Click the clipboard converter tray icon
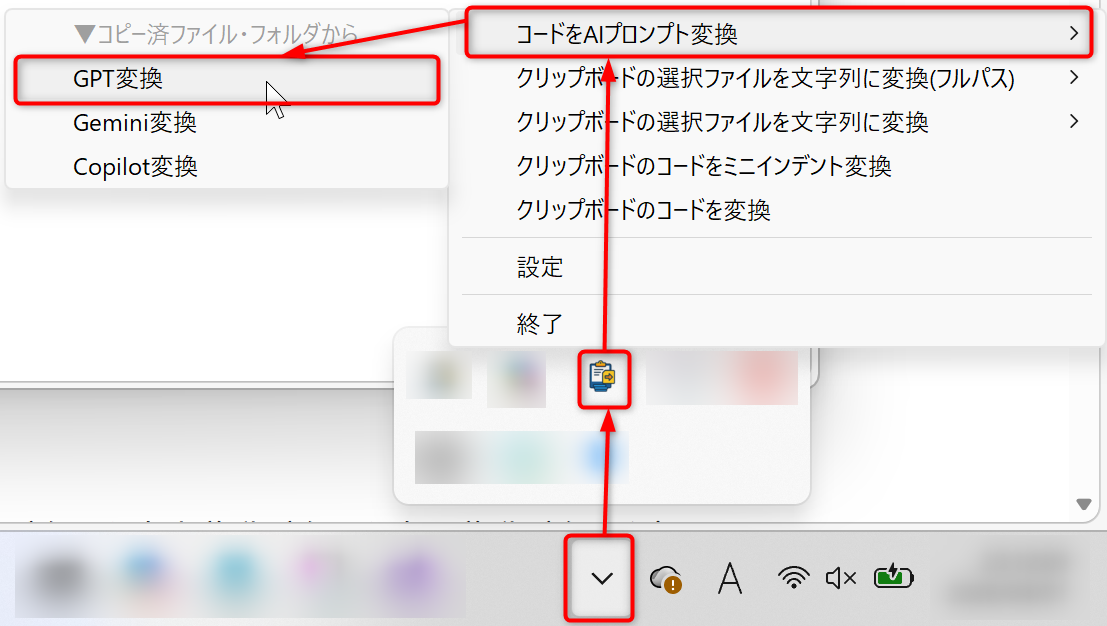Image resolution: width=1107 pixels, height=626 pixels. 603,377
